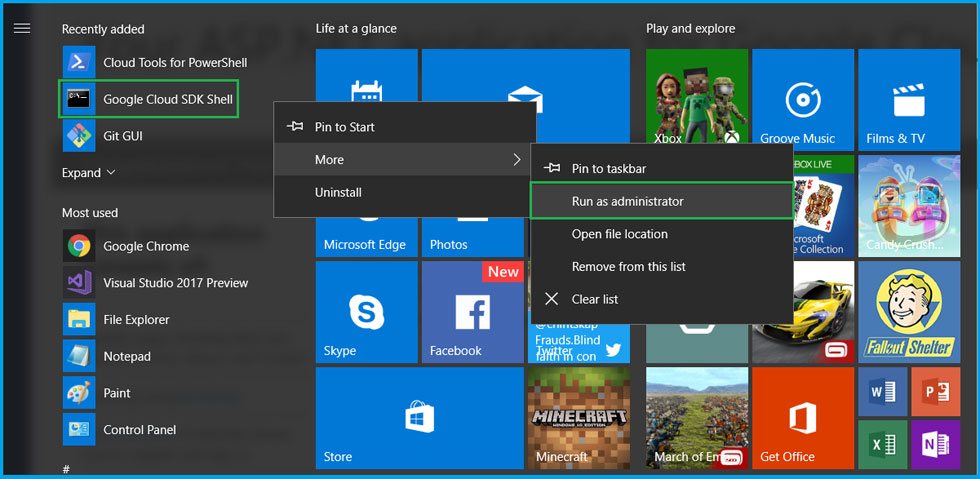980x479 pixels.
Task: Click the File Explorer icon
Action: (x=79, y=319)
